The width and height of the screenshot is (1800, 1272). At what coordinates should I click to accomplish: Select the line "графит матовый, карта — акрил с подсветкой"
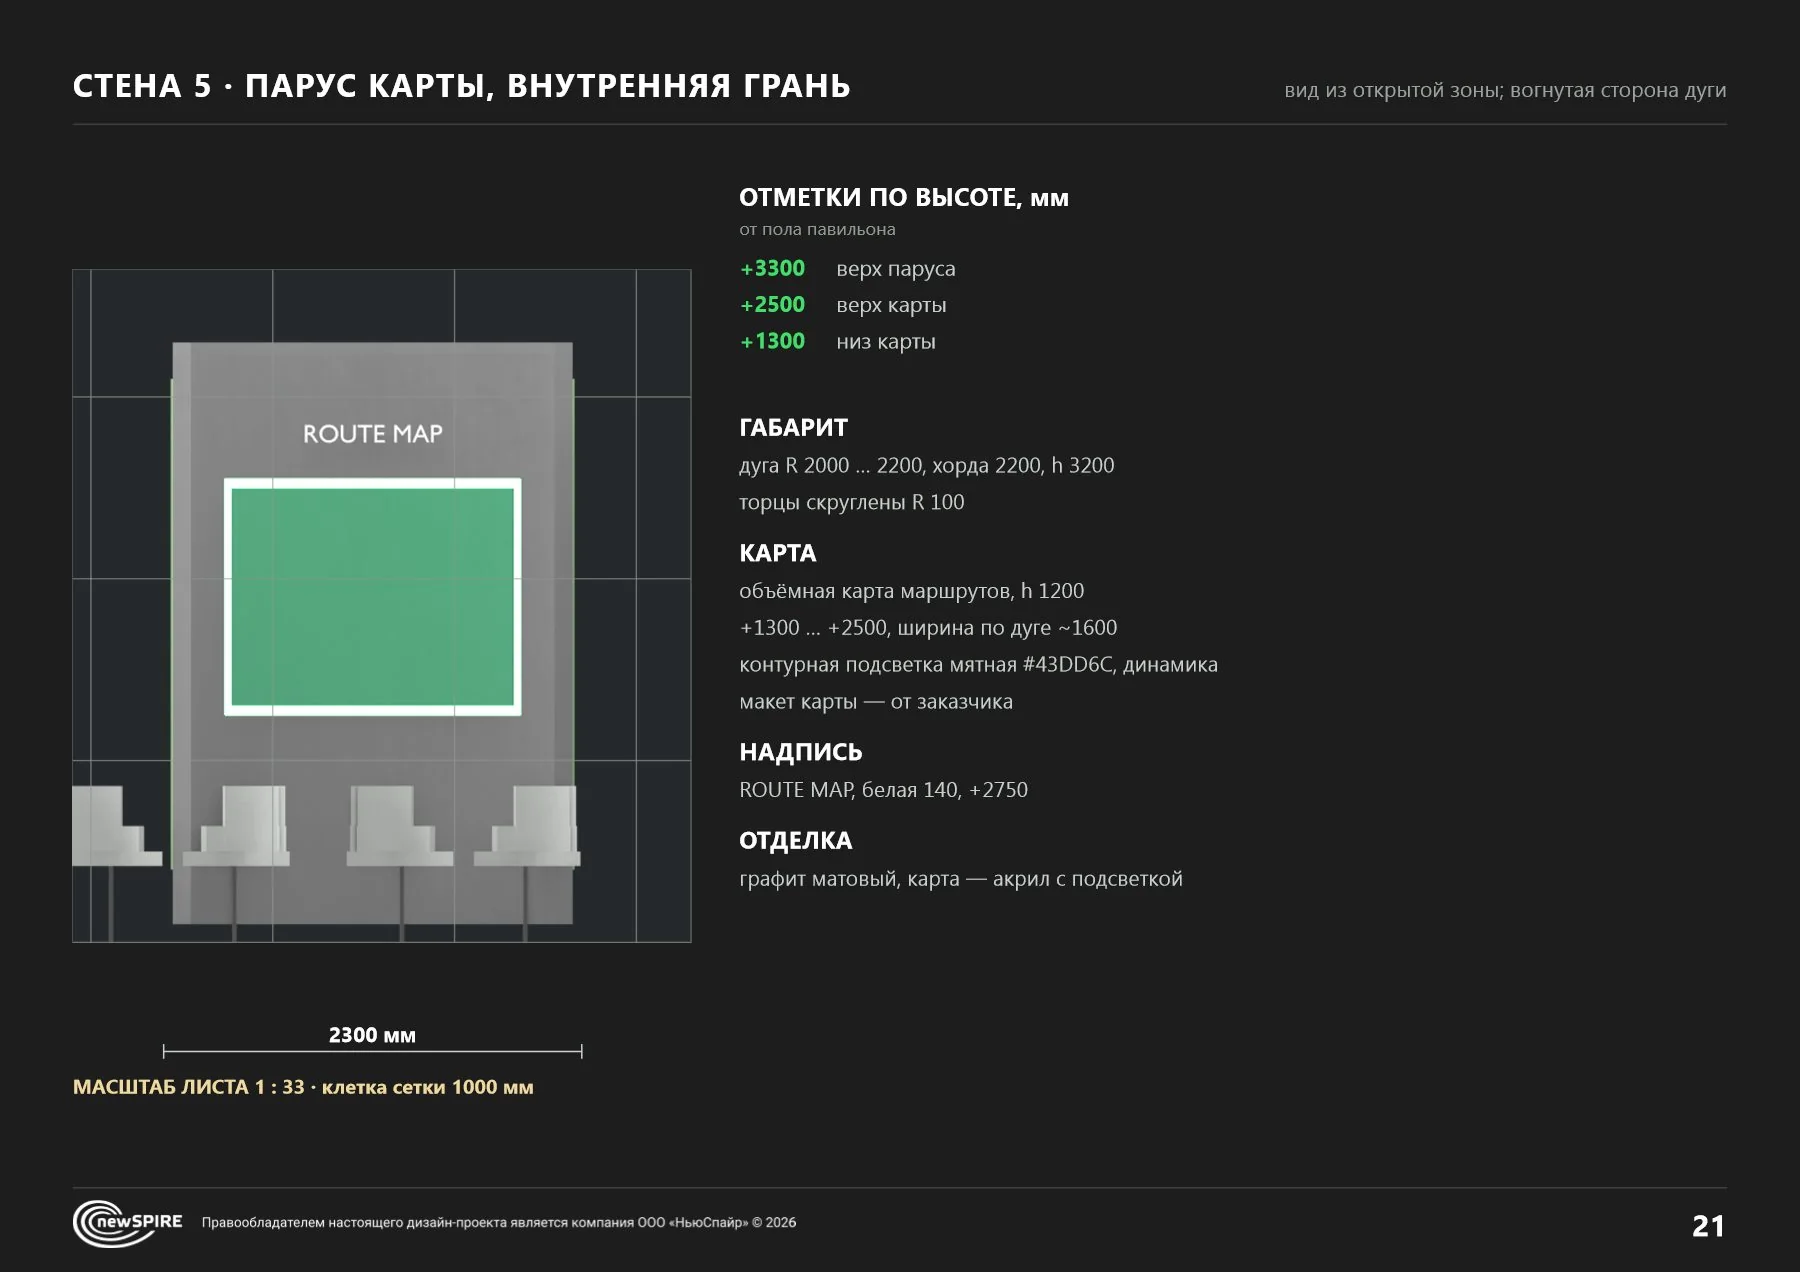point(961,879)
